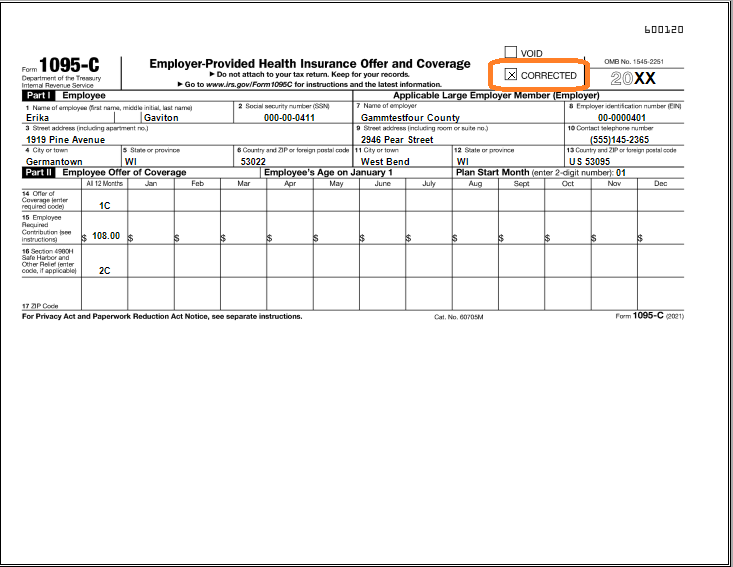Screen dimensions: 733x567
Task: Click the All 12 Months column header
Action: [105, 184]
